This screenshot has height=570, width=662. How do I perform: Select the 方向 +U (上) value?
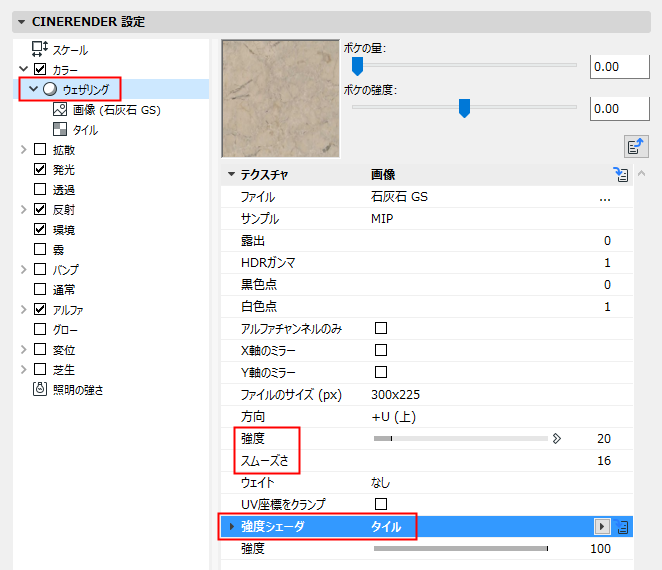tap(393, 417)
